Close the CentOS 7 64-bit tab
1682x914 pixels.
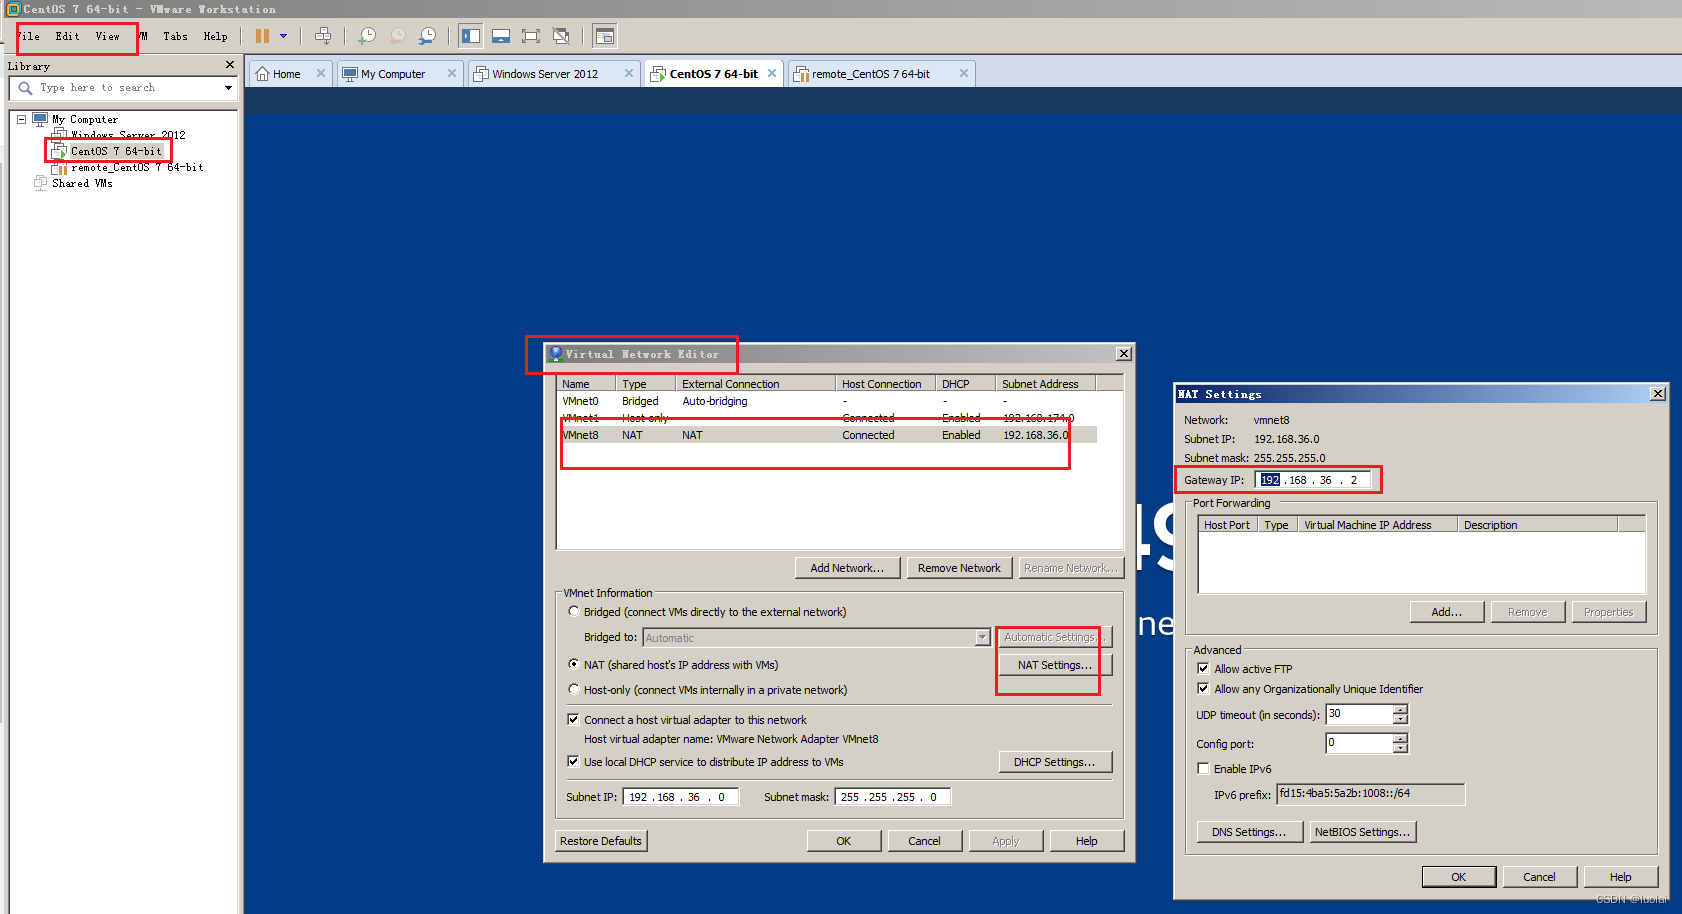point(772,73)
